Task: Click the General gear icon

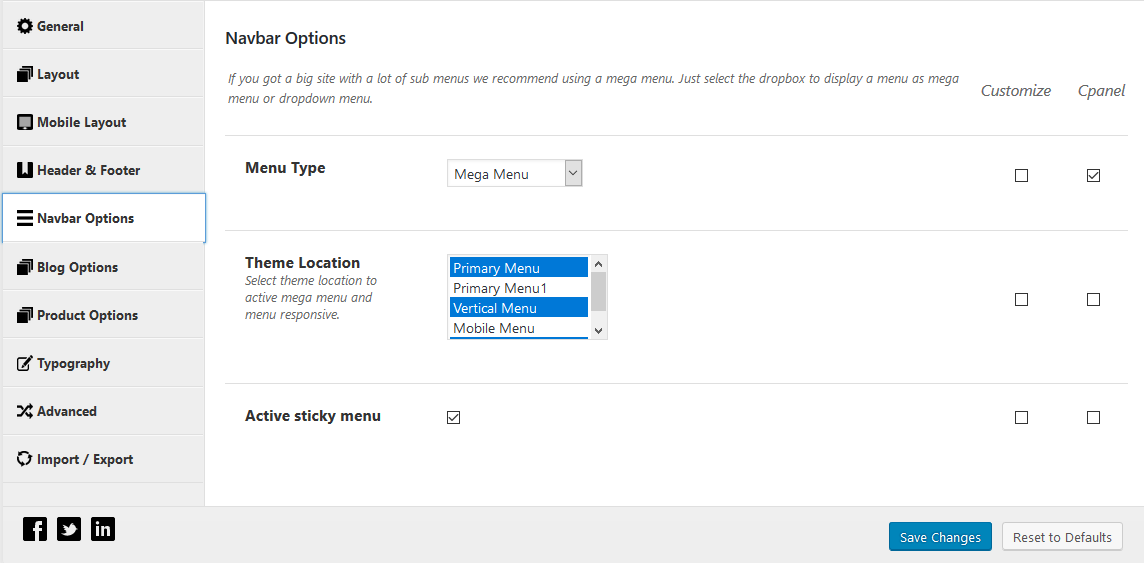Action: 25,26
